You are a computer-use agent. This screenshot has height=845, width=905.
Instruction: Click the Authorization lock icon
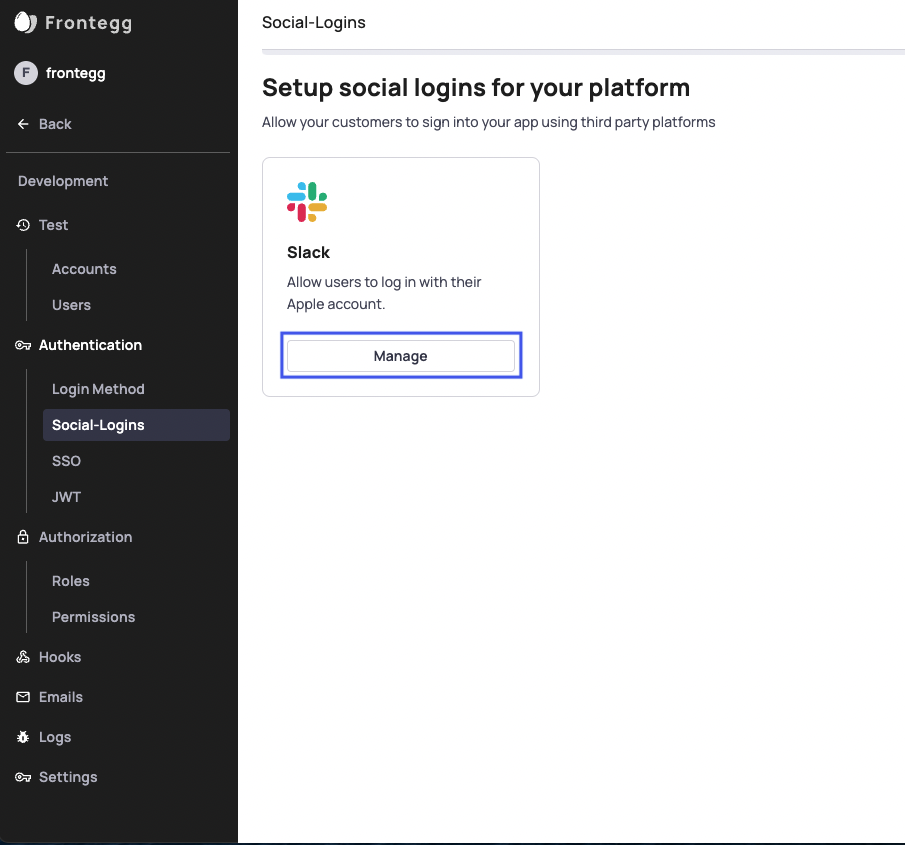tap(23, 537)
